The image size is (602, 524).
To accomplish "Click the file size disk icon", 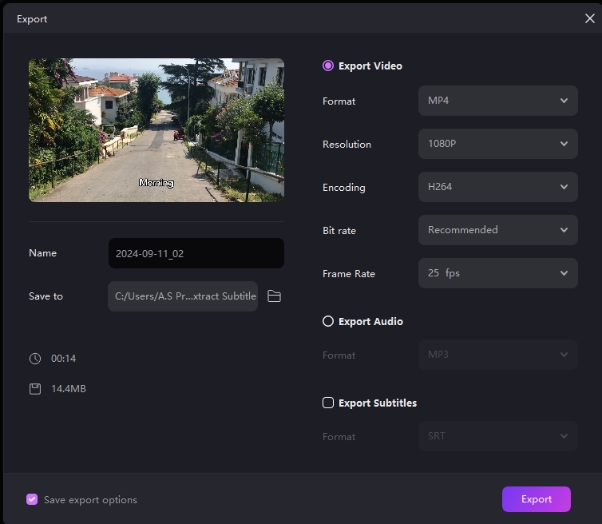I will pos(35,388).
